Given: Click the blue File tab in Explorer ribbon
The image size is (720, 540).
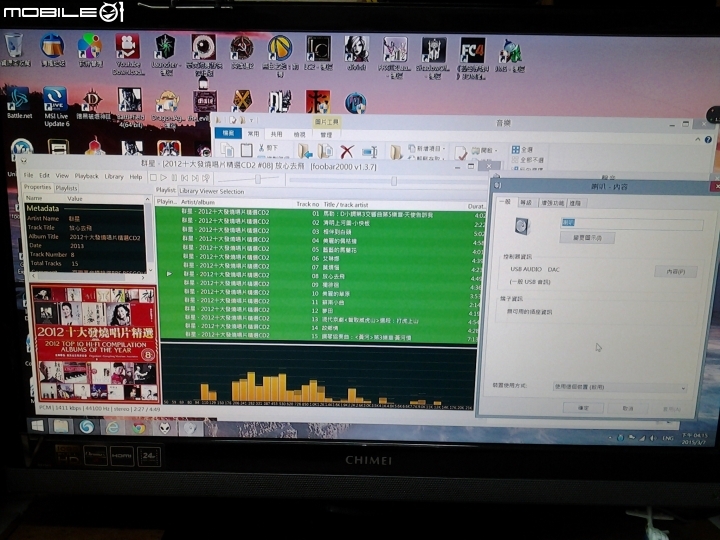Looking at the screenshot, I should click(x=228, y=133).
